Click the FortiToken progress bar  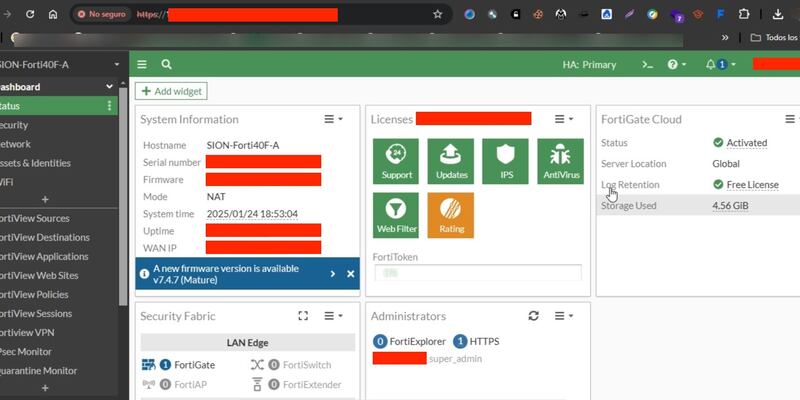pos(478,273)
